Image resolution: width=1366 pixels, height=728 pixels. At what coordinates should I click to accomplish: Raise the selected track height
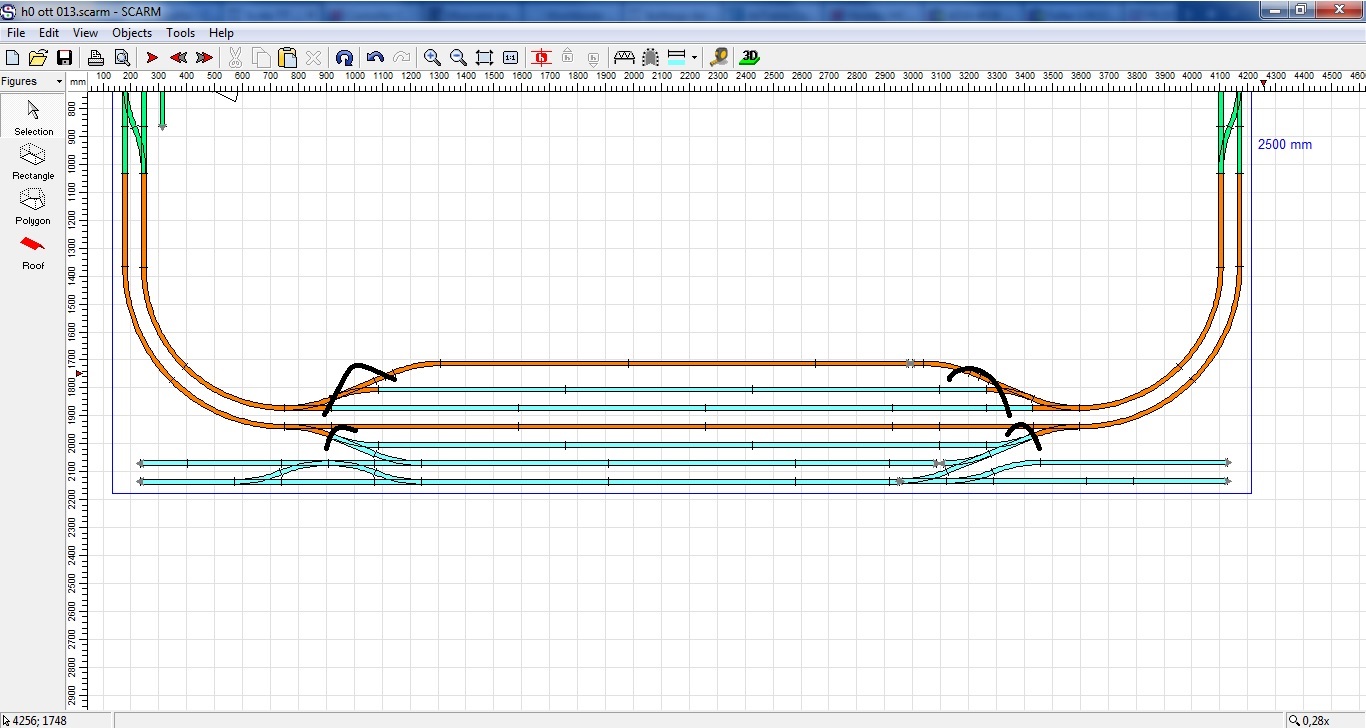tap(568, 58)
